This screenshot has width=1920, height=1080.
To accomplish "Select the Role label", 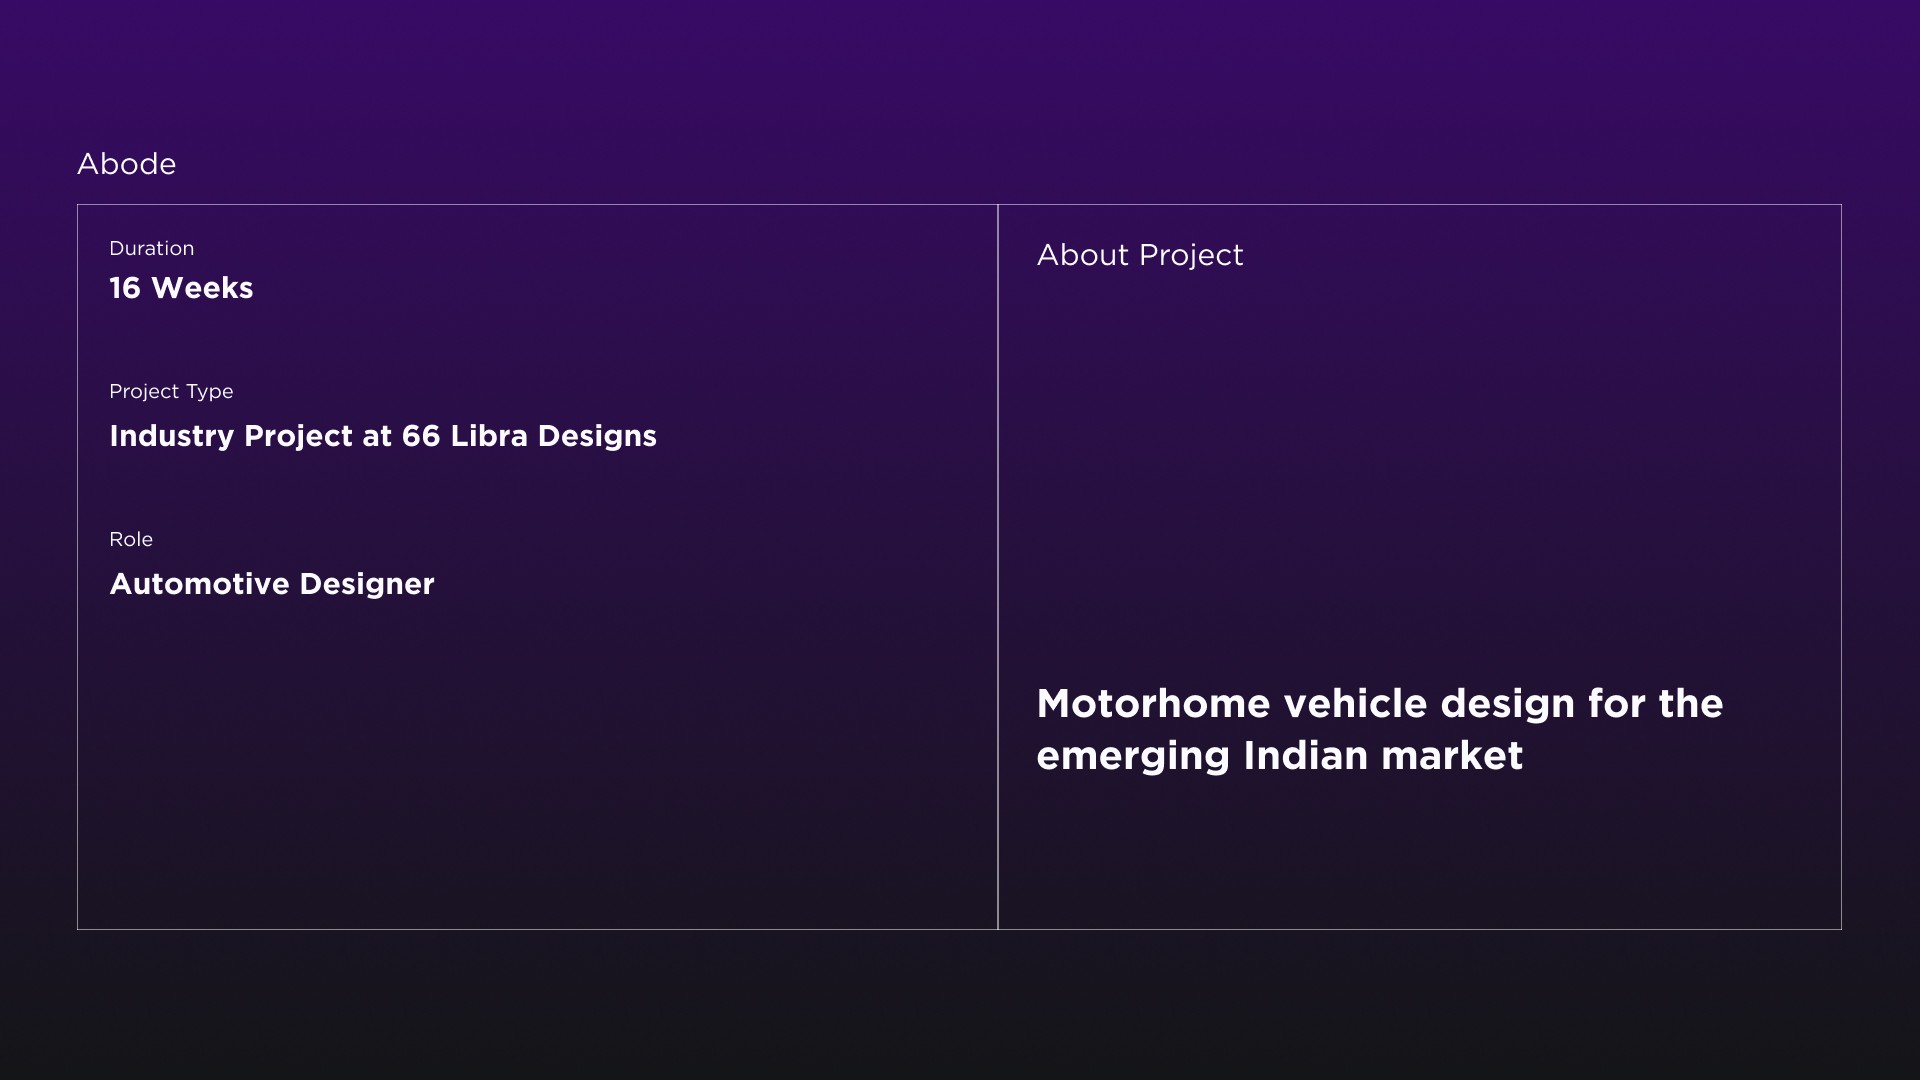I will pyautogui.click(x=131, y=539).
